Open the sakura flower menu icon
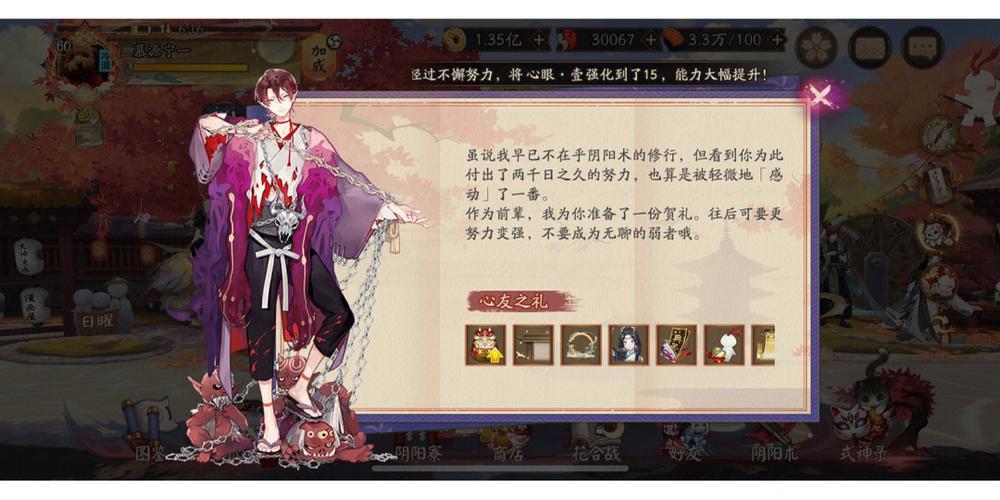This screenshot has height=500, width=1000. pos(816,47)
